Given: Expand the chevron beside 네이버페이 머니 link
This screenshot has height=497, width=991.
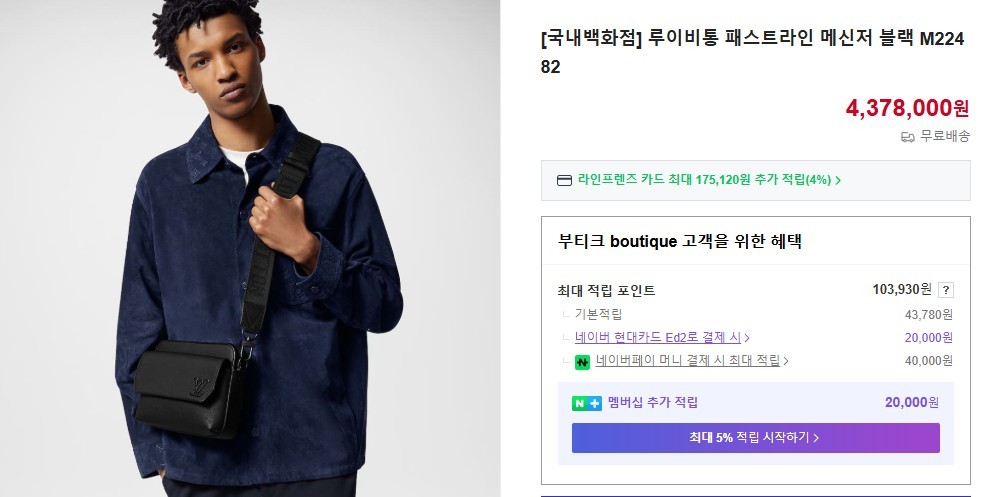Looking at the screenshot, I should [786, 362].
